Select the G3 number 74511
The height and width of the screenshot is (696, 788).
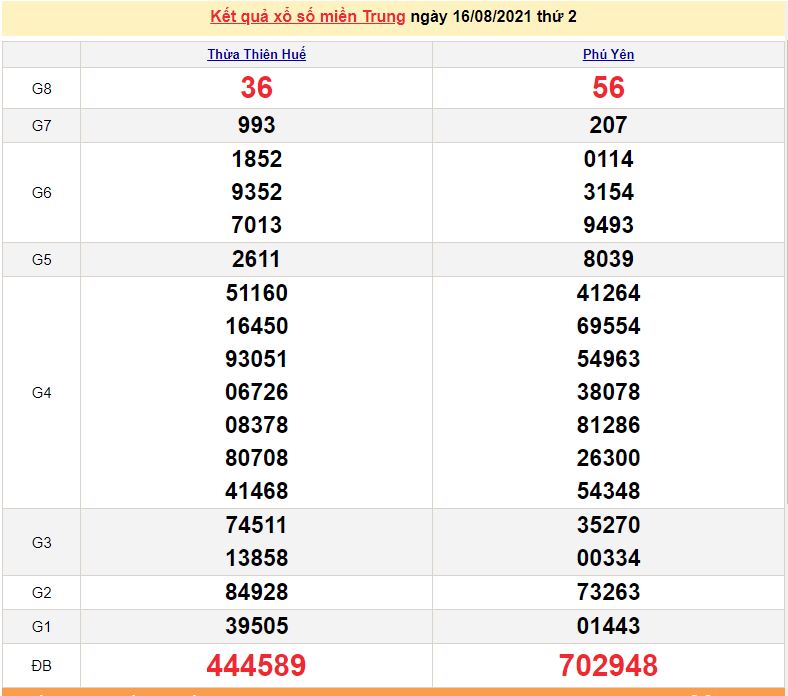[257, 525]
